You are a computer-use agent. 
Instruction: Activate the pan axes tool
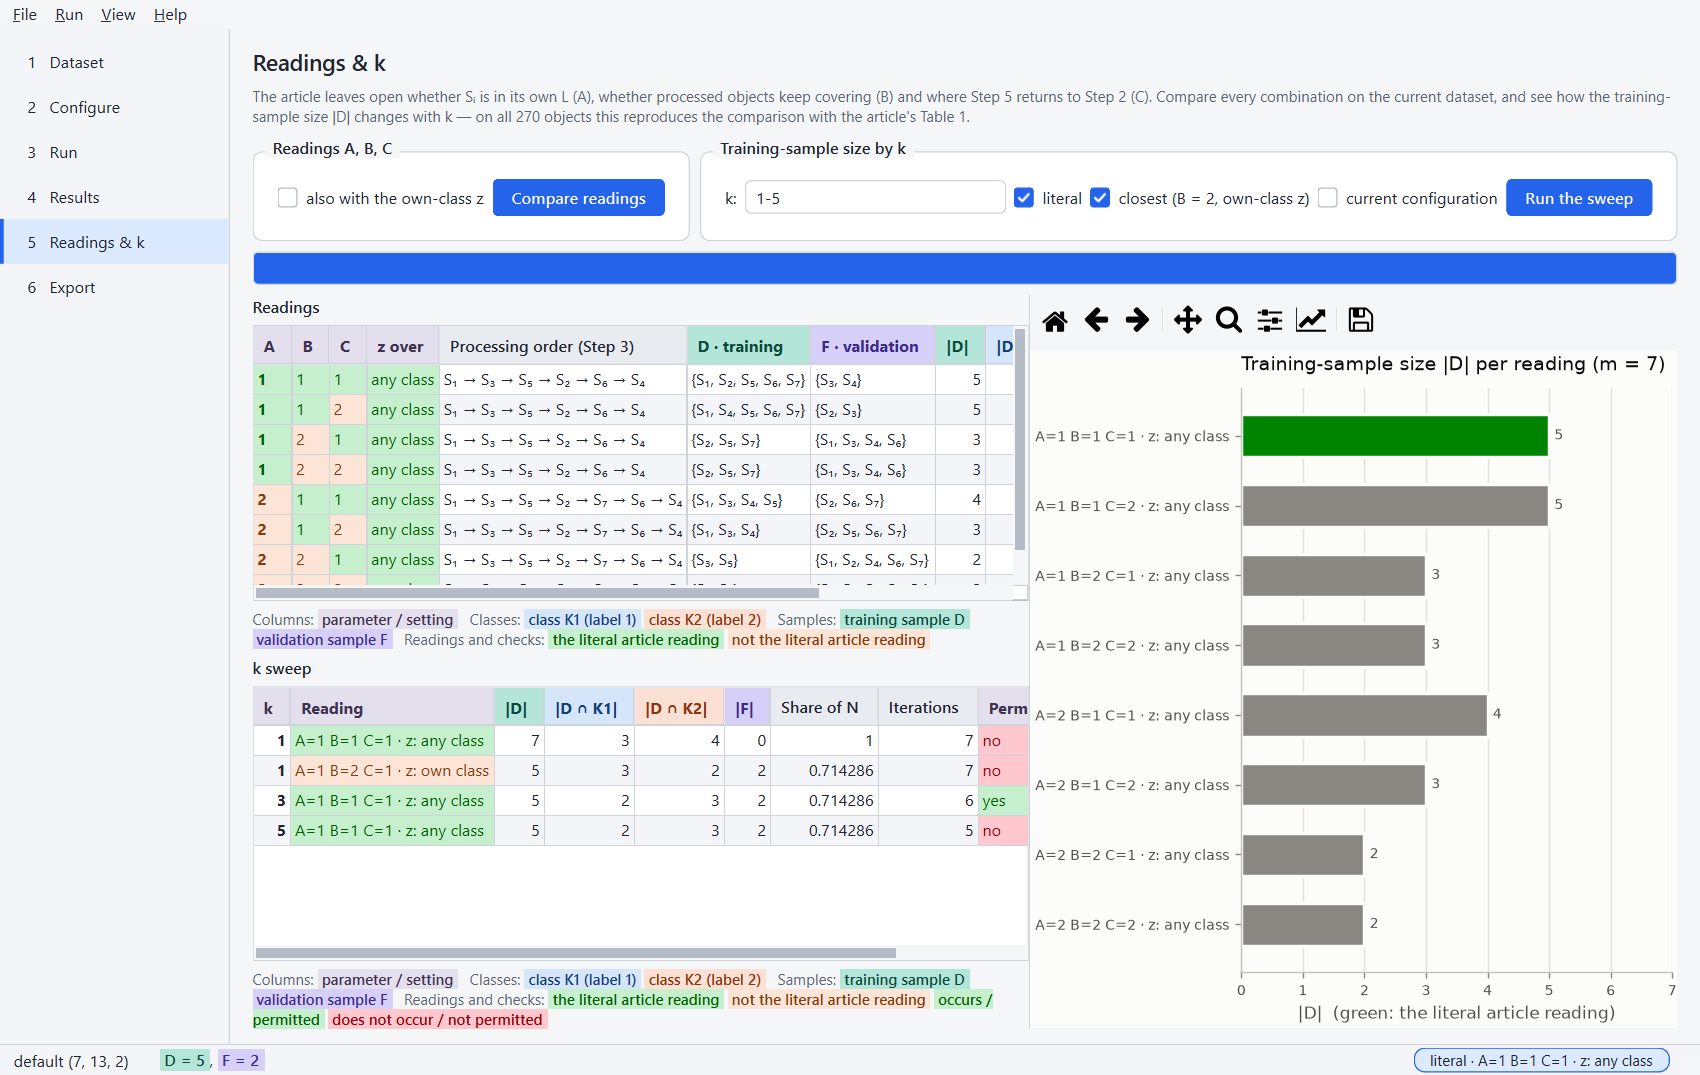tap(1187, 320)
